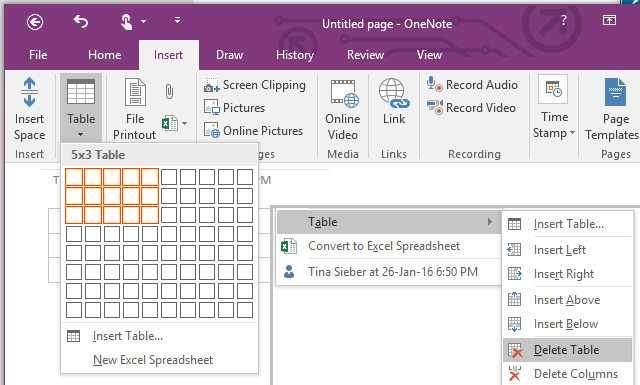
Task: Insert a File Printout
Action: coord(135,109)
